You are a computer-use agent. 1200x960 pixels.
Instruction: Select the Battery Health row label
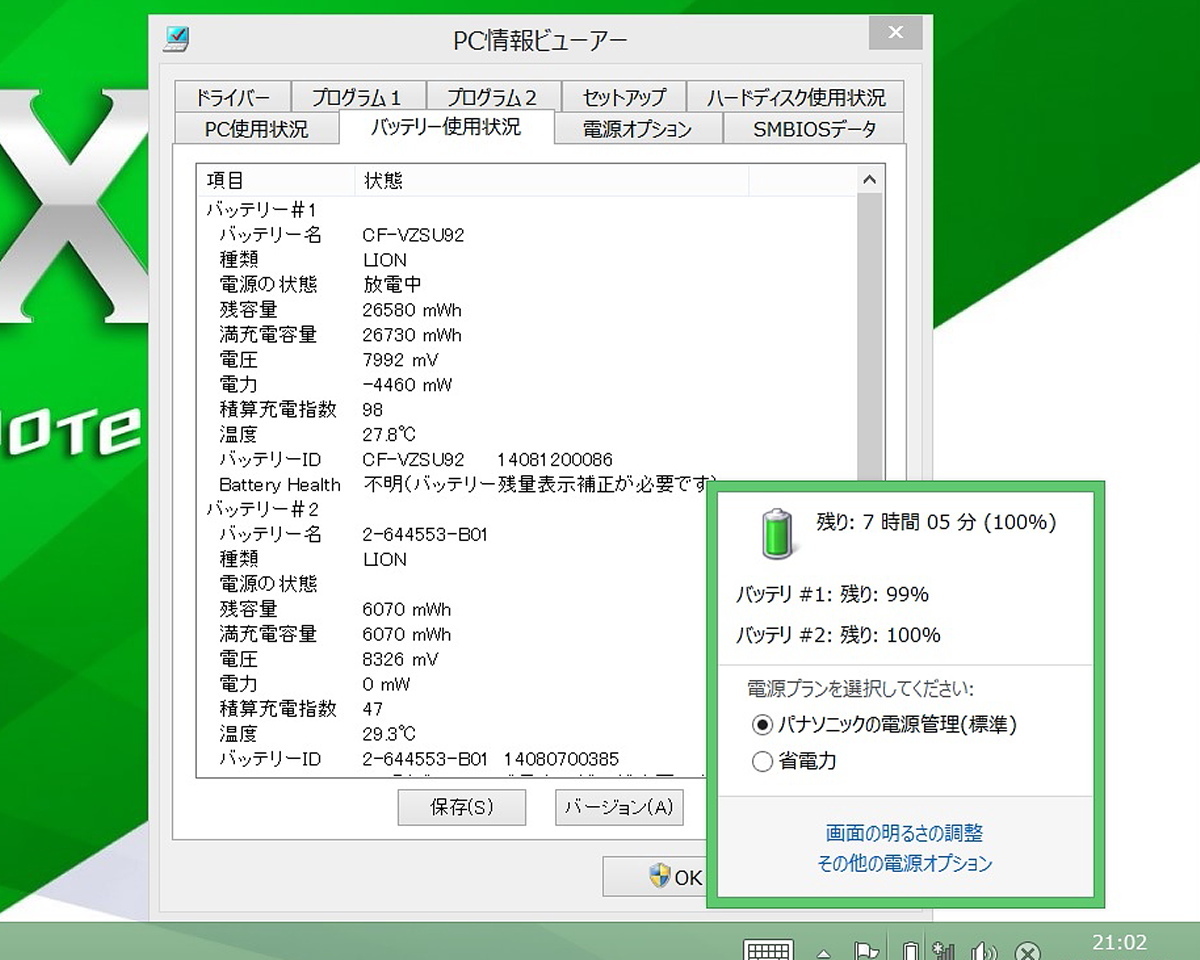point(280,485)
